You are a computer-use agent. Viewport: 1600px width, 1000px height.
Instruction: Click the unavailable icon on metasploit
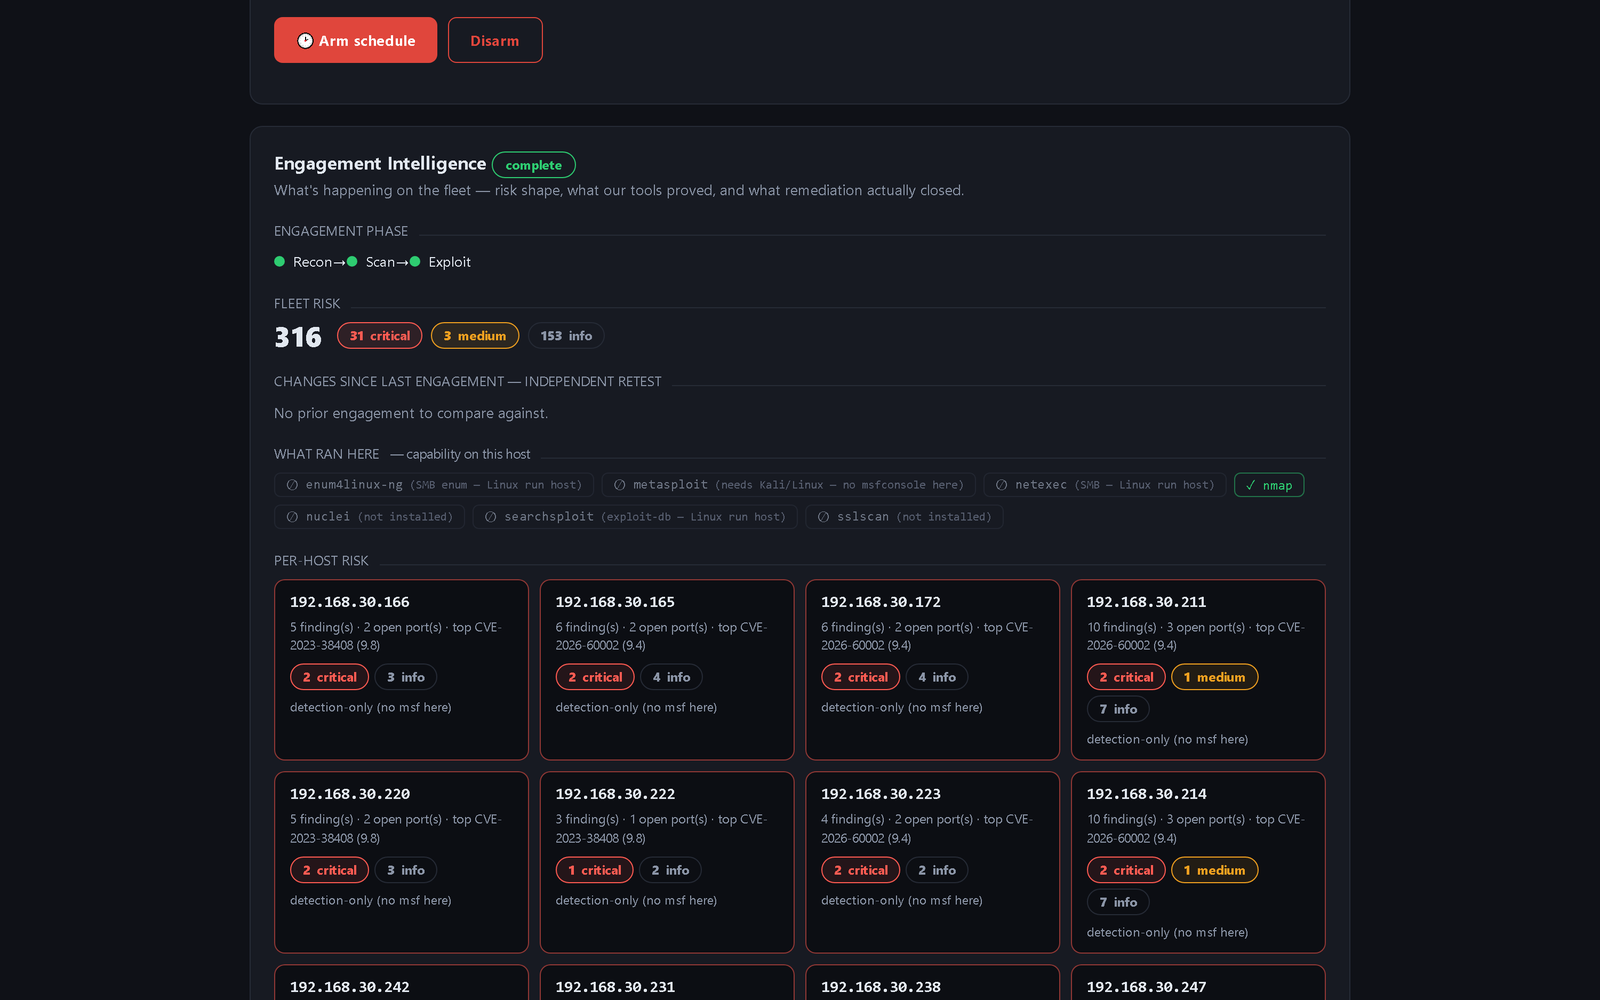click(620, 485)
